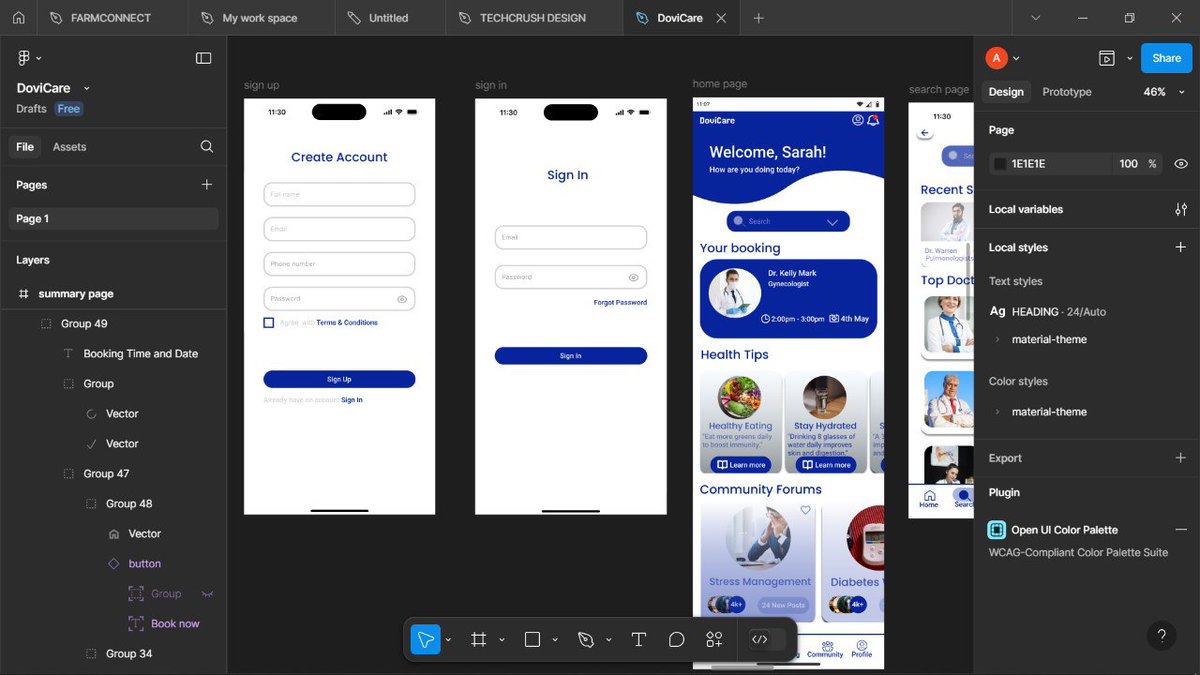Toggle page background visibility eye
The image size is (1200, 675).
[1181, 163]
